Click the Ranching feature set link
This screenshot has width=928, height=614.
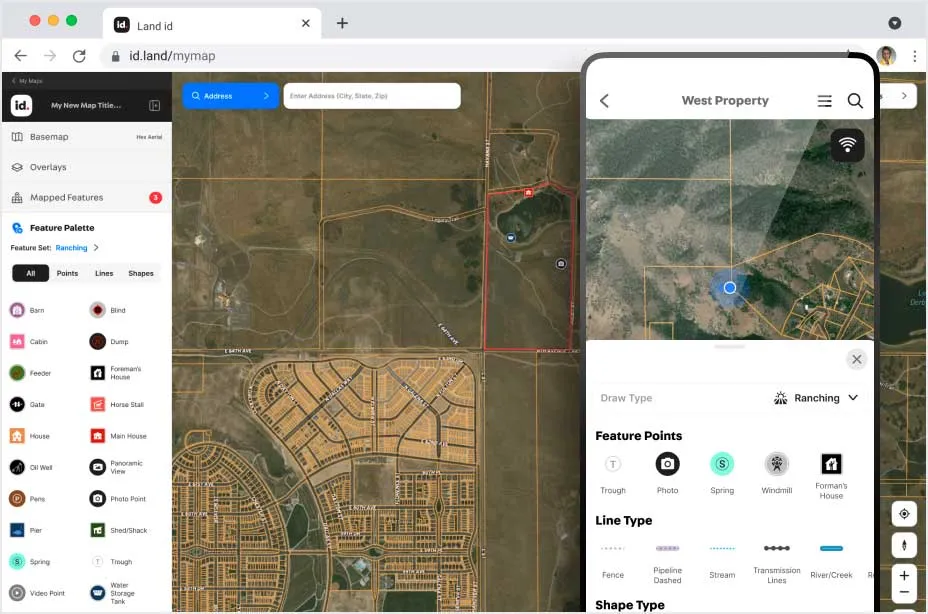pos(71,247)
